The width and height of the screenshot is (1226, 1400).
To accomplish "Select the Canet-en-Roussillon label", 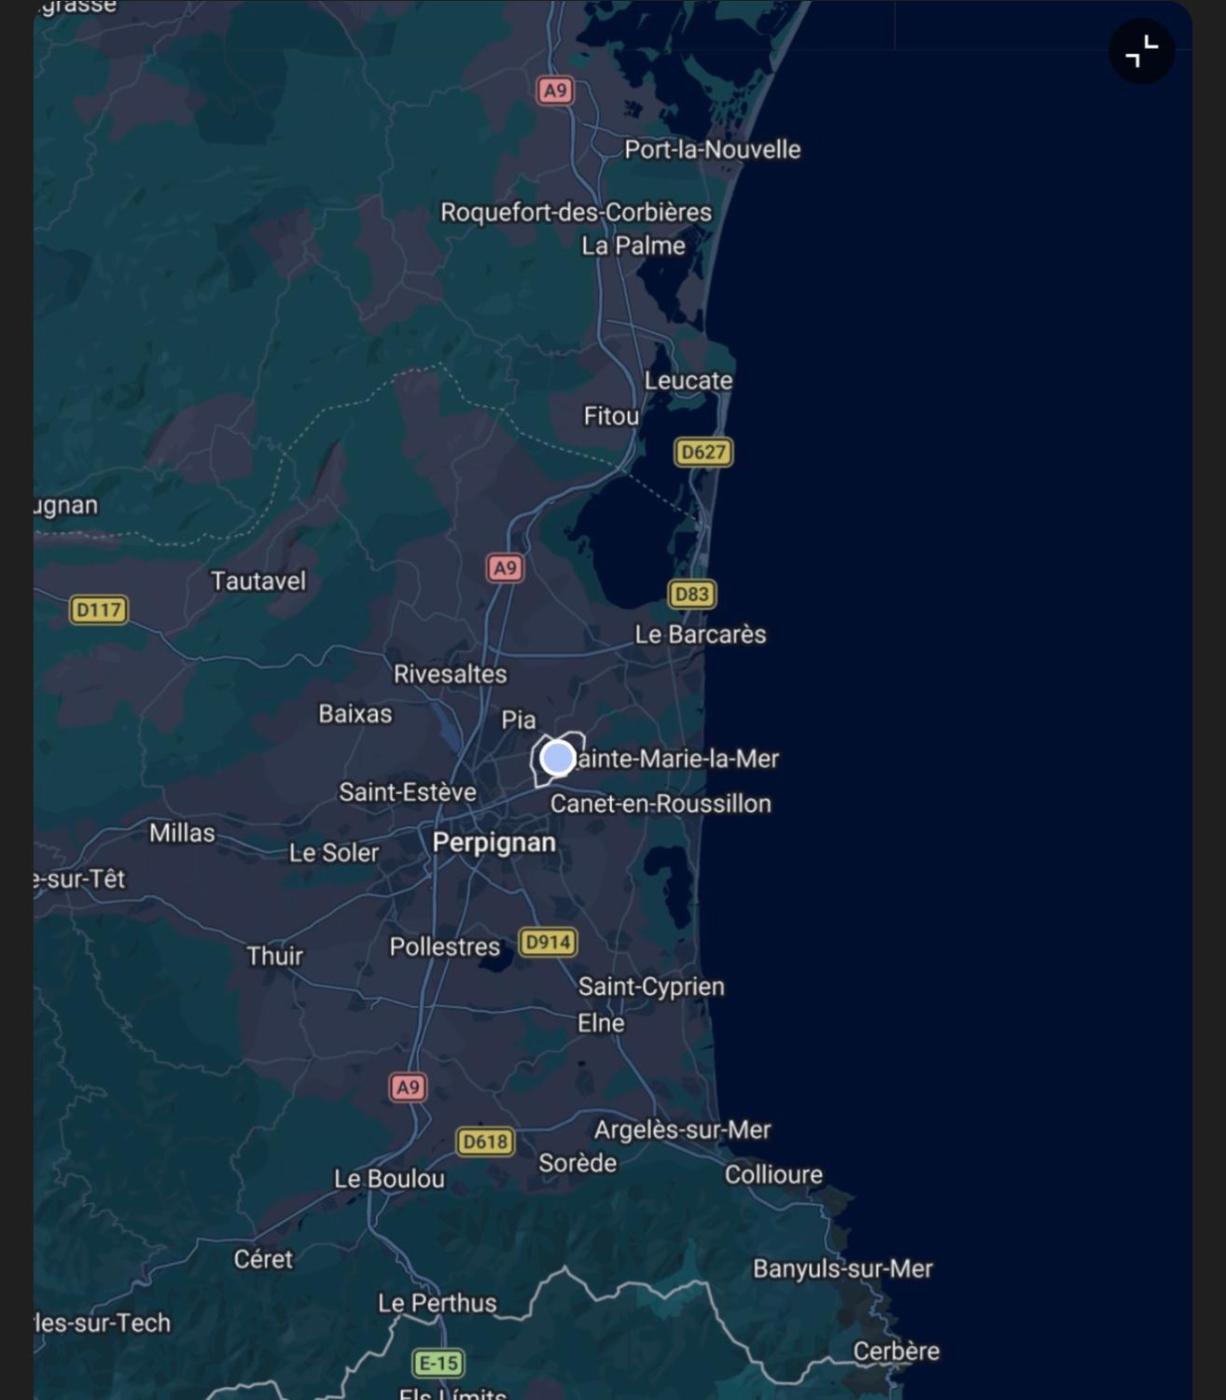I will pyautogui.click(x=660, y=804).
